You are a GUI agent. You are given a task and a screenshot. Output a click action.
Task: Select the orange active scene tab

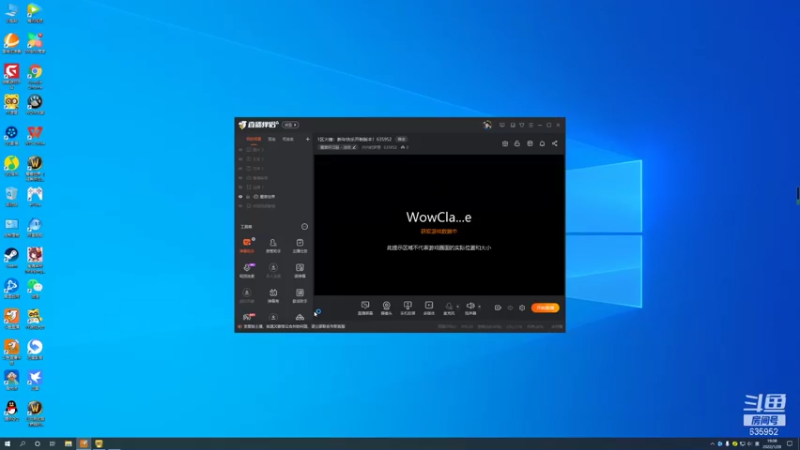tap(254, 139)
